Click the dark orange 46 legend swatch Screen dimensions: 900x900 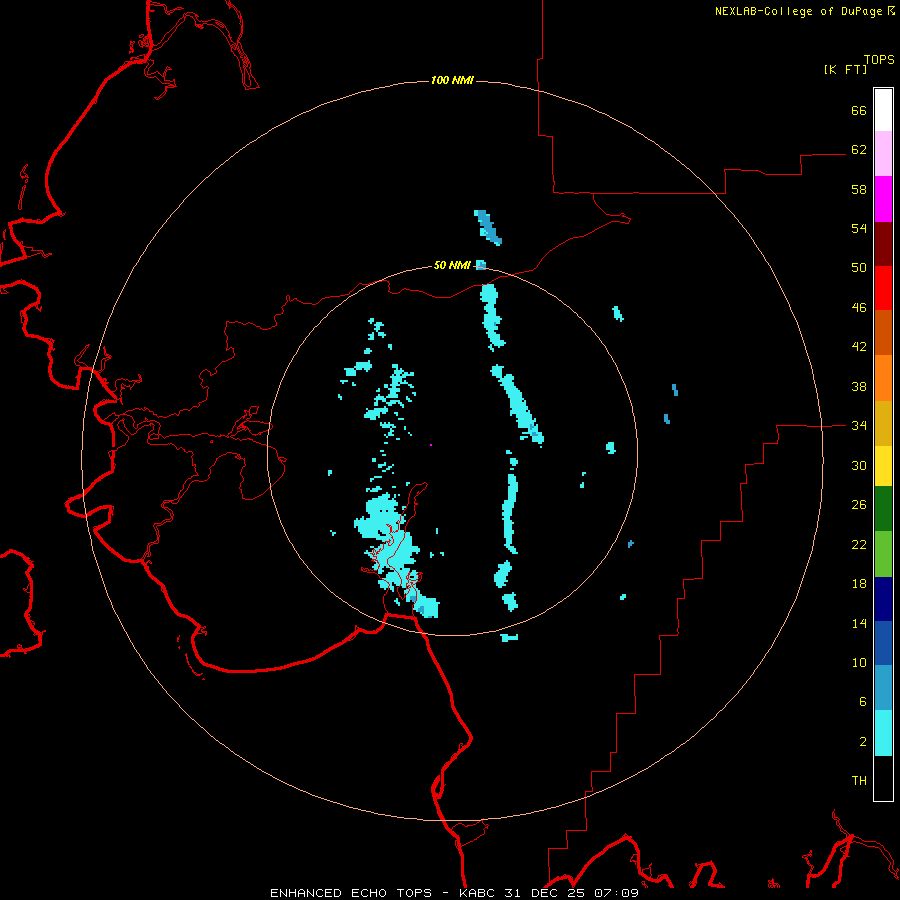(x=883, y=332)
